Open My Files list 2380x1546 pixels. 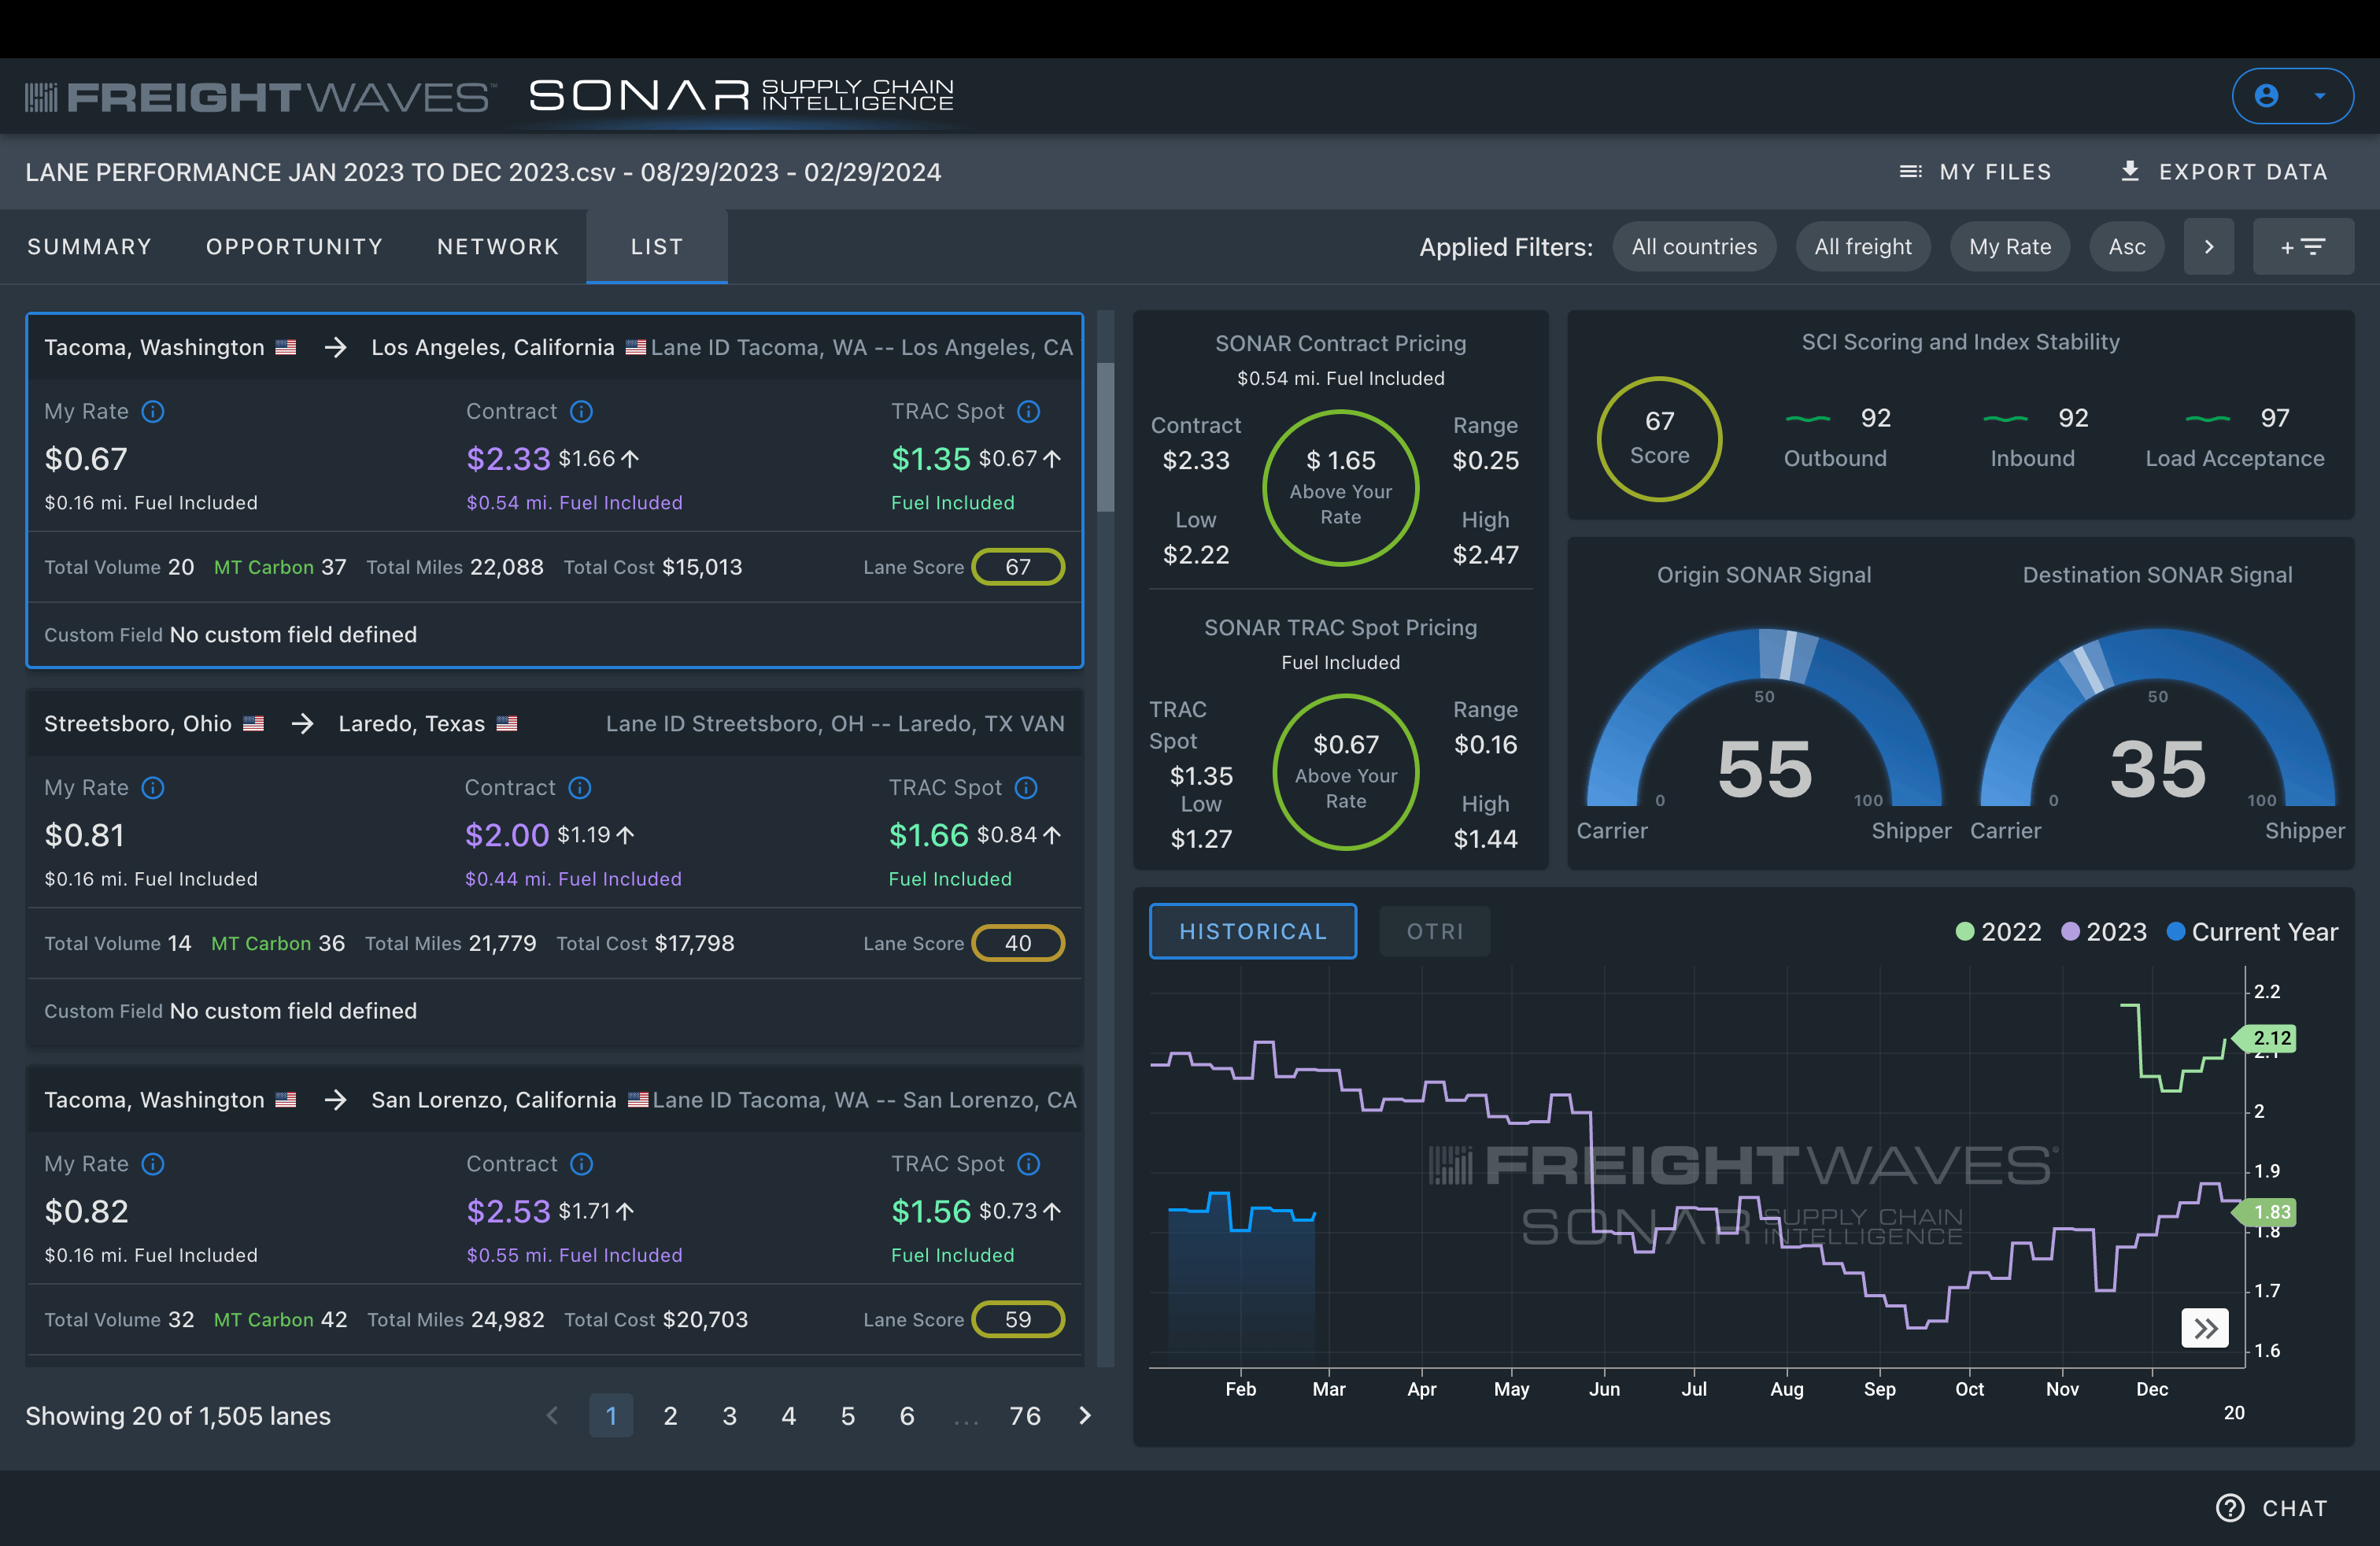pos(1975,172)
